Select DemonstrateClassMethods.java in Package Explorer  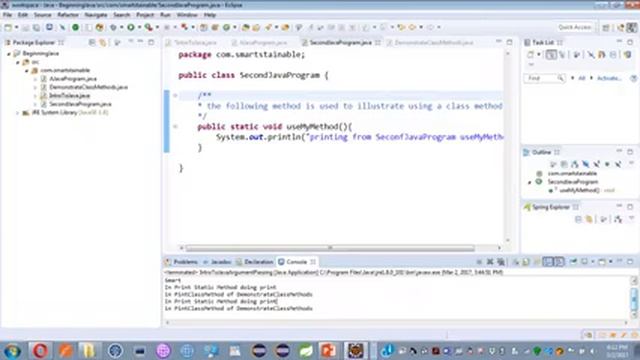coord(89,87)
